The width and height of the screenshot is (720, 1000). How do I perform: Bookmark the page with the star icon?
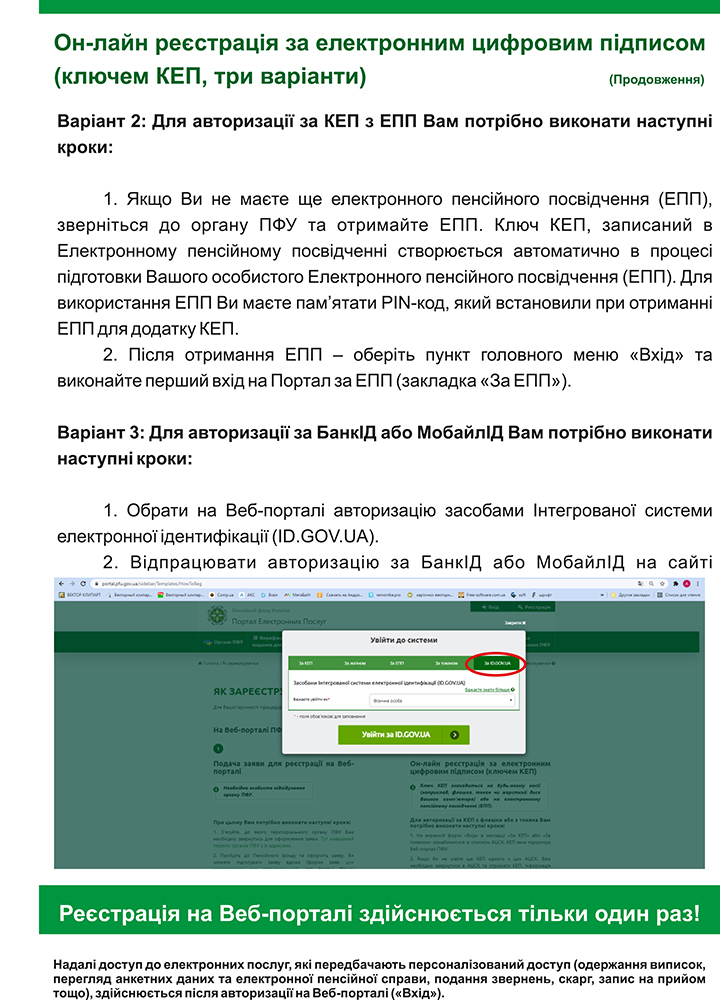[663, 584]
